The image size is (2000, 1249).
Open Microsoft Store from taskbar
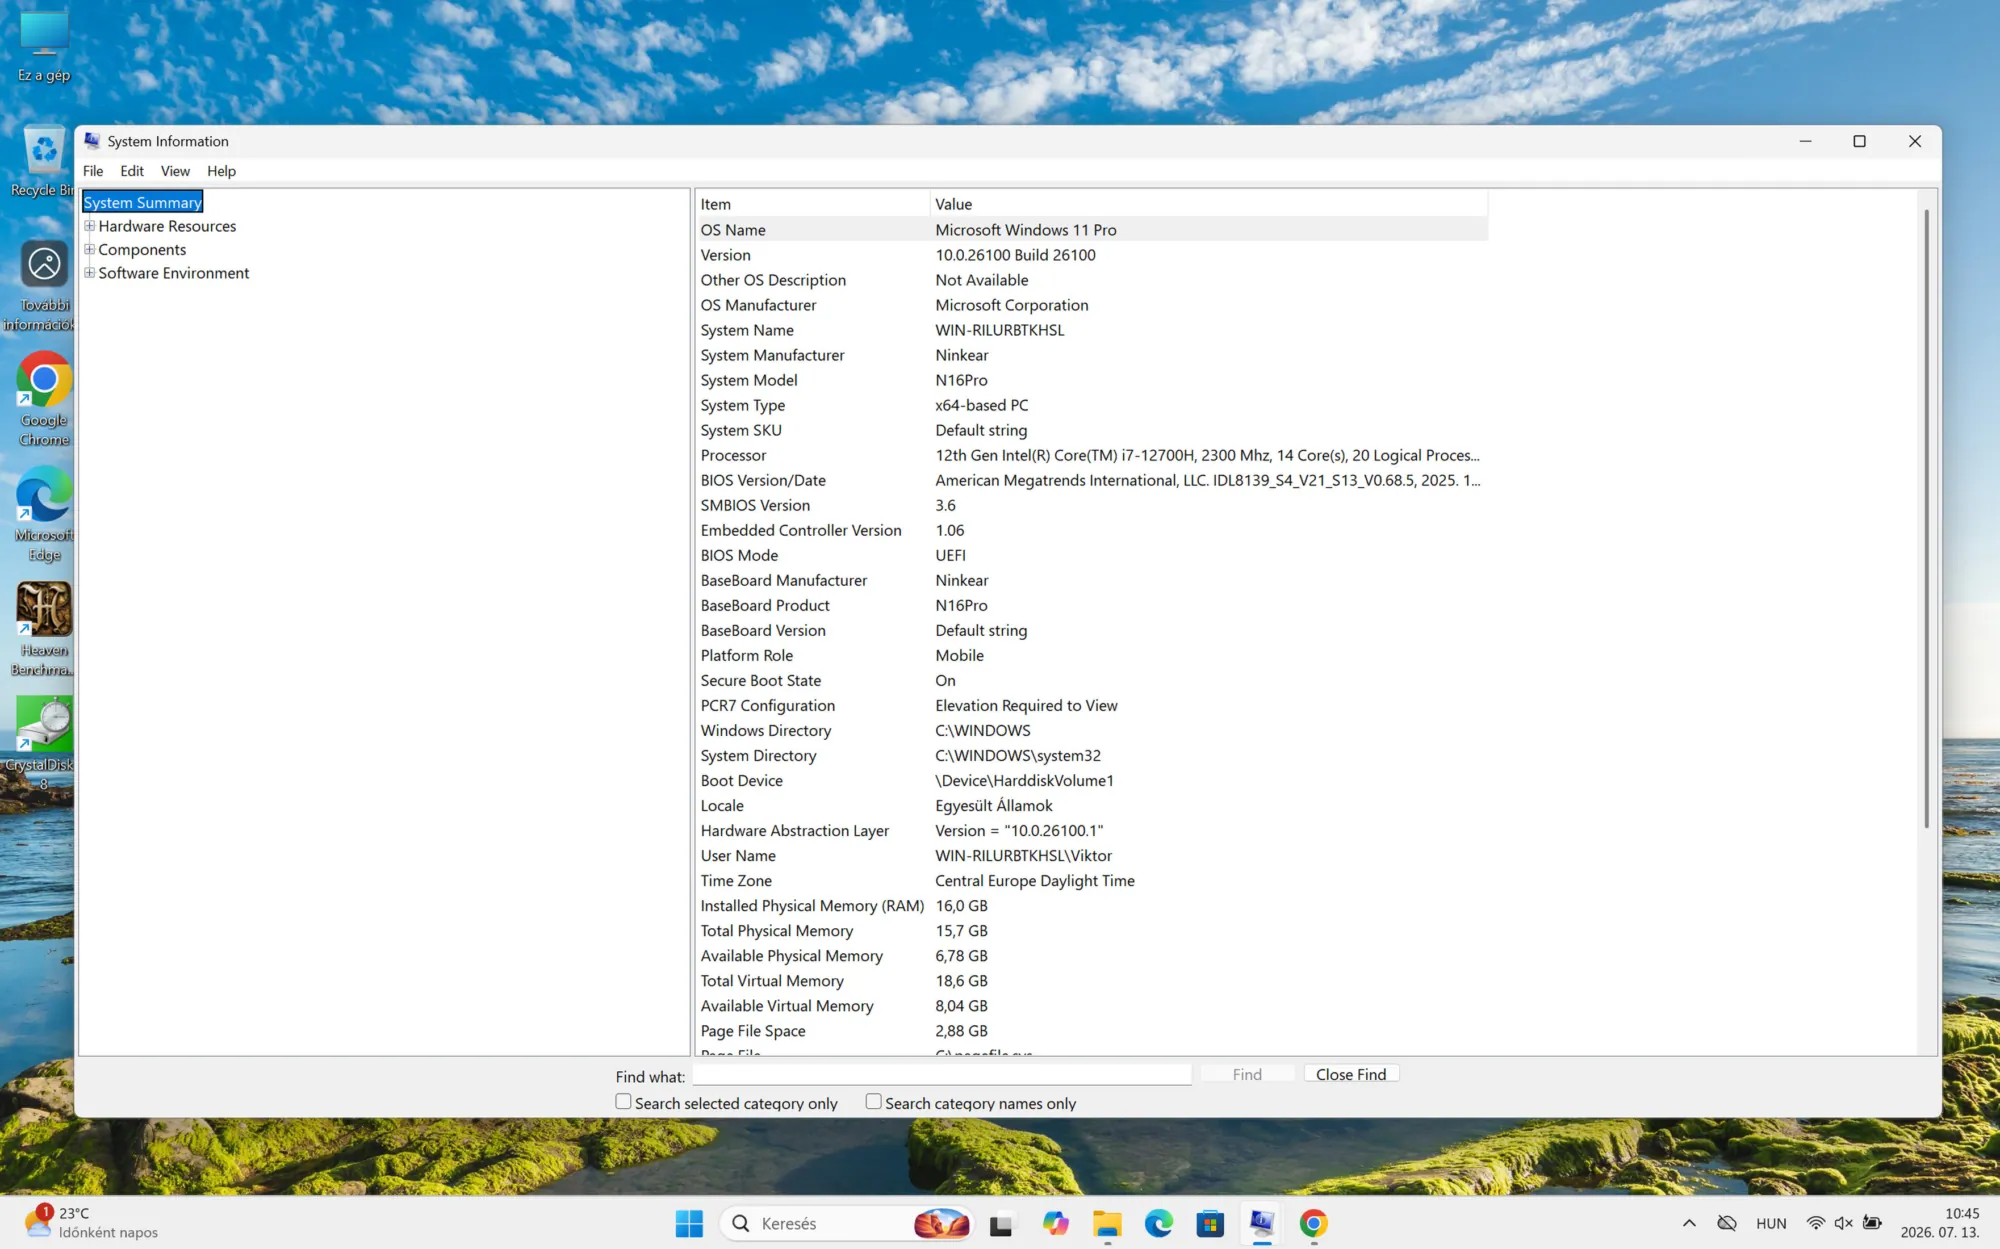point(1210,1223)
